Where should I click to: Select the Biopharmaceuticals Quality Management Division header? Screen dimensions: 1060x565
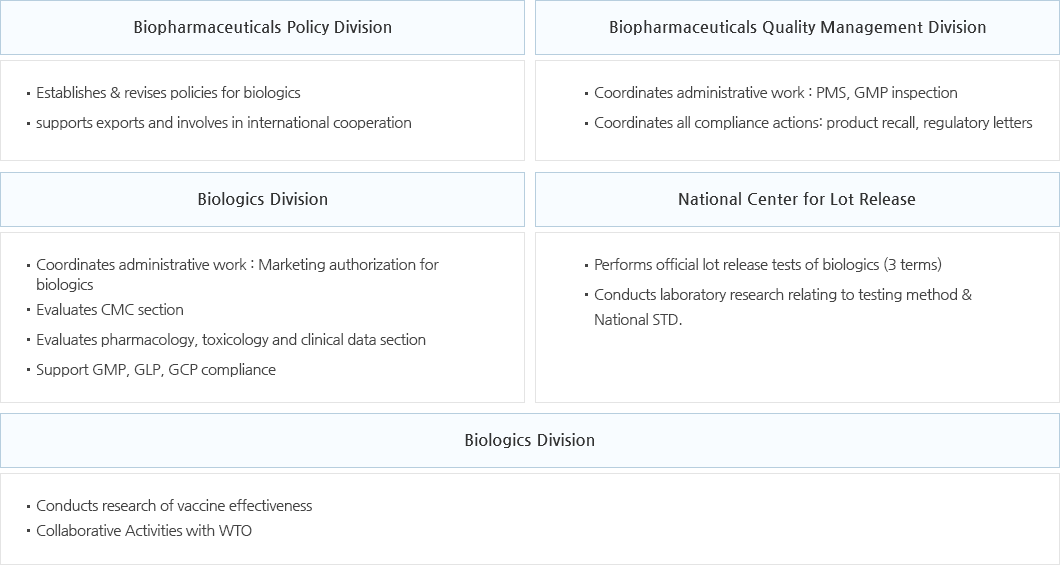click(x=797, y=27)
